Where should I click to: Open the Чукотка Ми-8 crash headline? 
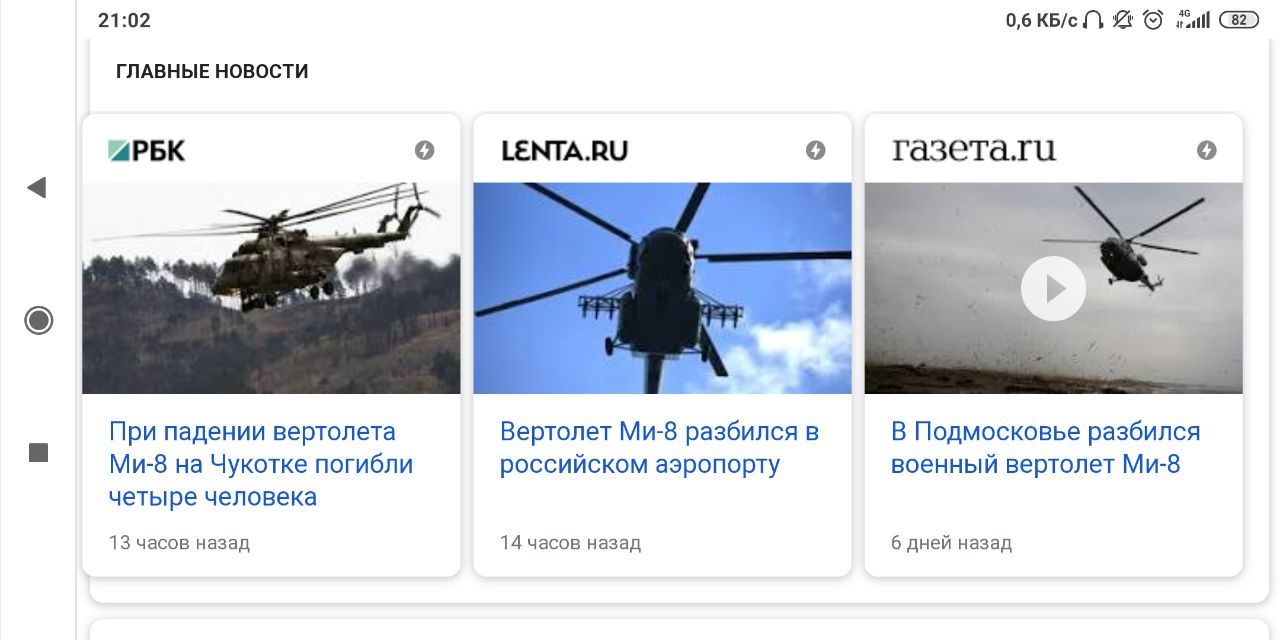[261, 464]
